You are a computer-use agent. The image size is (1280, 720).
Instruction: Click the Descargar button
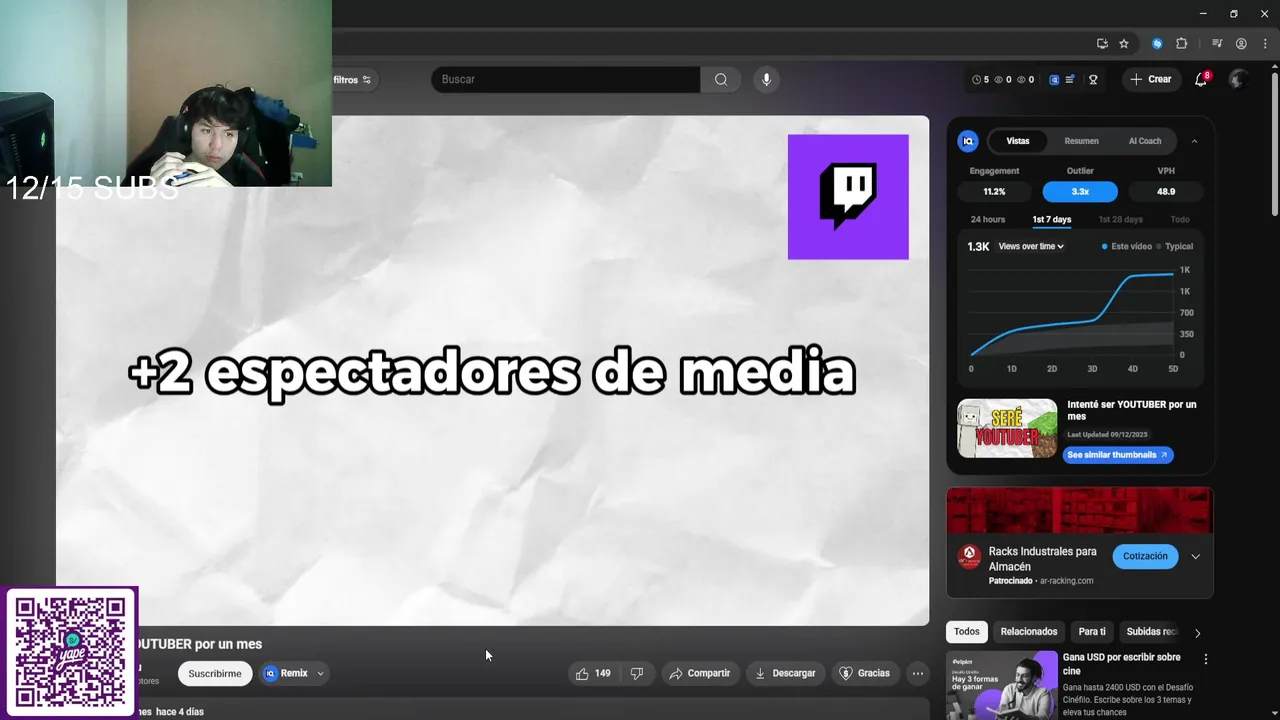click(785, 673)
